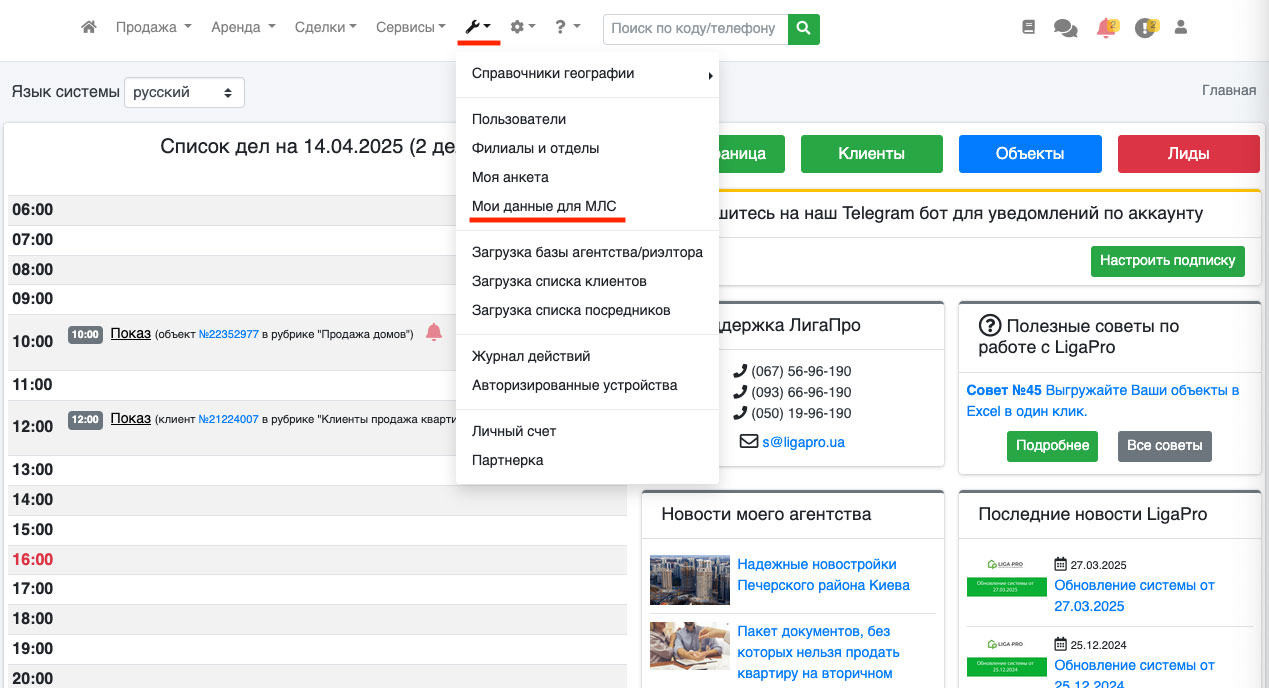Click the red Лиды button
This screenshot has width=1269, height=688.
(x=1188, y=154)
